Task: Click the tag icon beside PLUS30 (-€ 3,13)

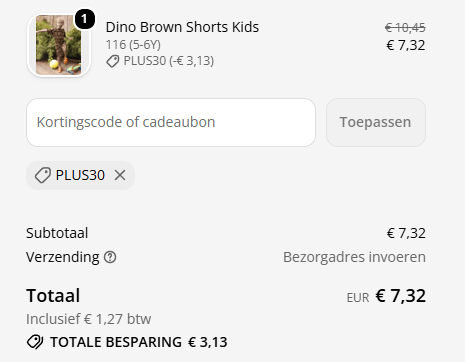Action: click(113, 61)
